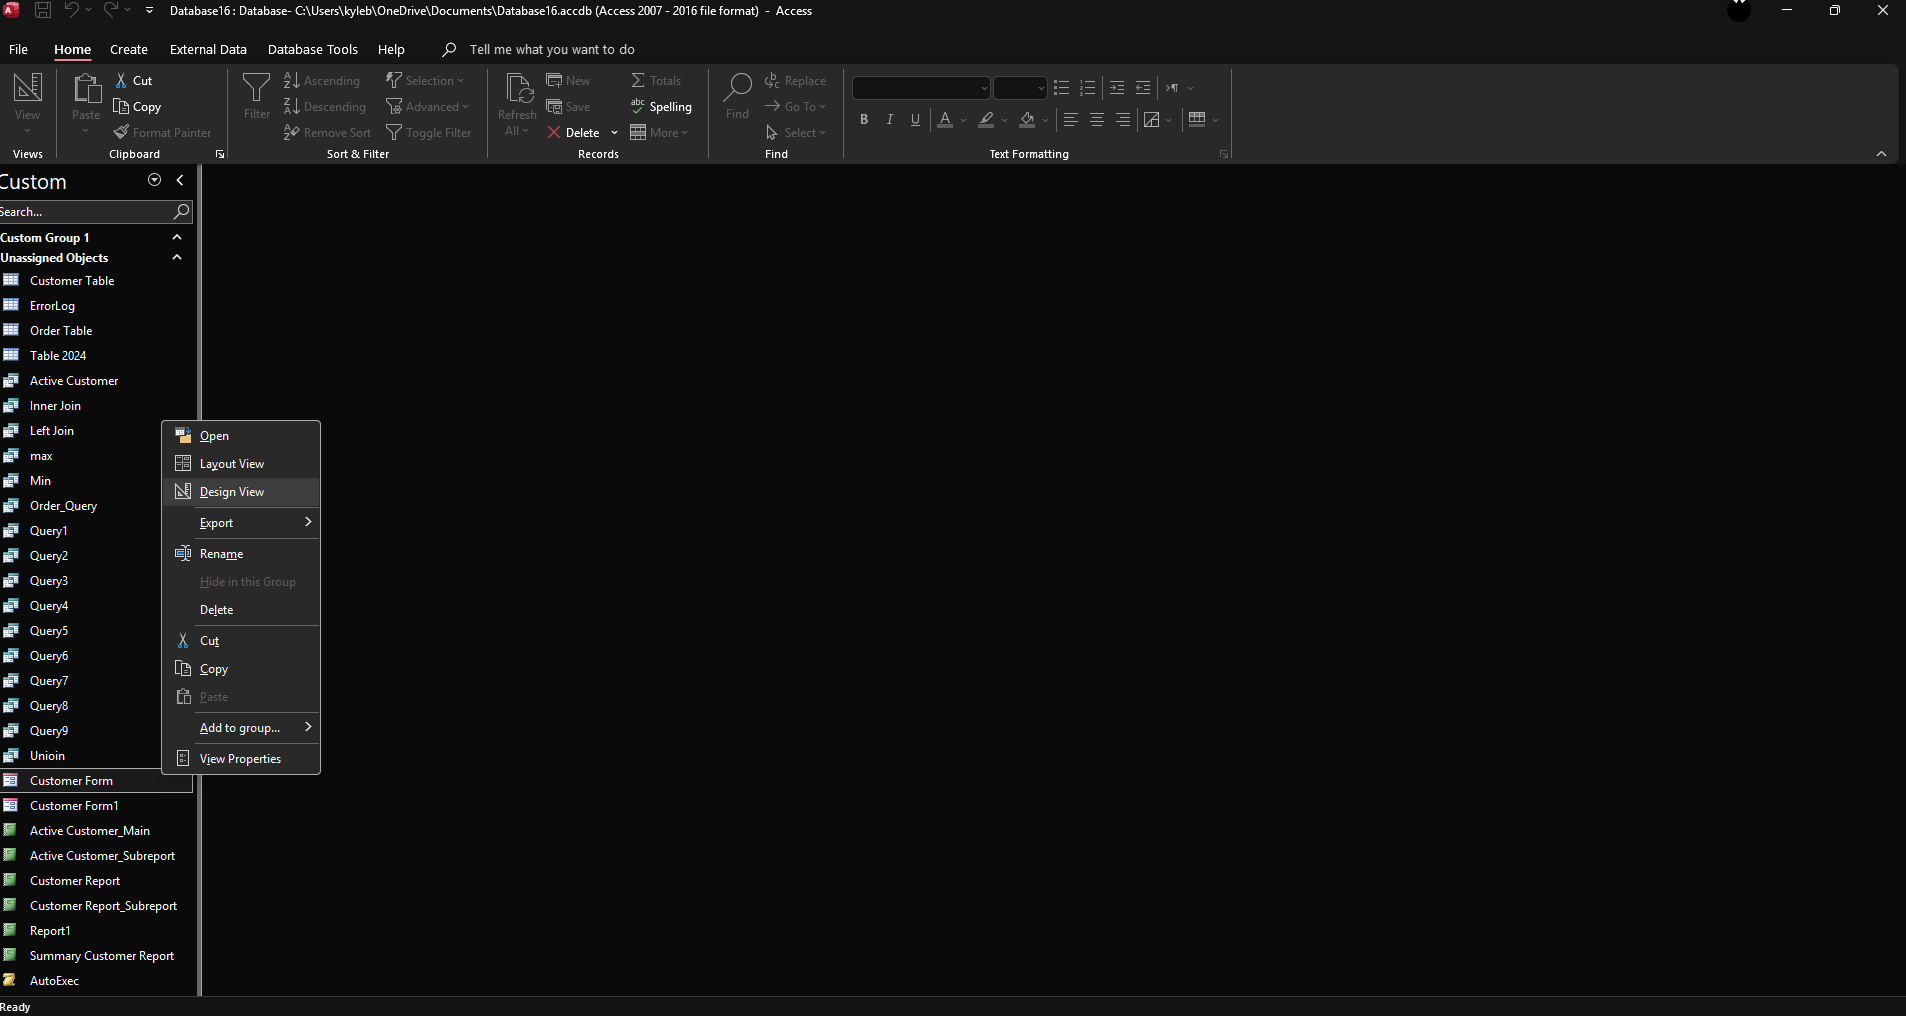Open Clipboard group dialog launcher

pyautogui.click(x=220, y=154)
